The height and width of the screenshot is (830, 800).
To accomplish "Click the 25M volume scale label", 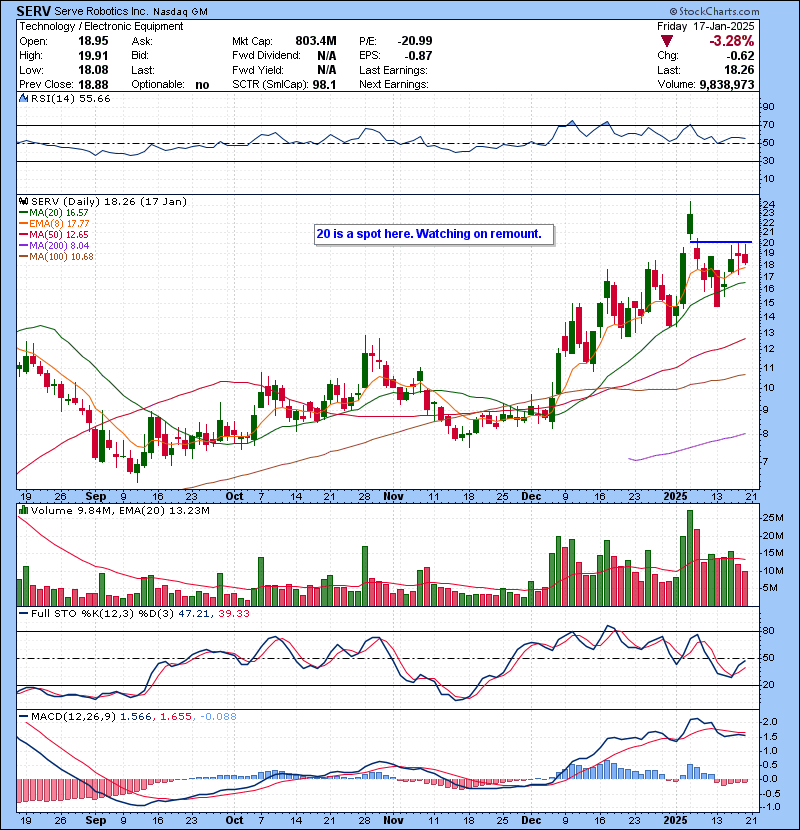I will pyautogui.click(x=772, y=518).
